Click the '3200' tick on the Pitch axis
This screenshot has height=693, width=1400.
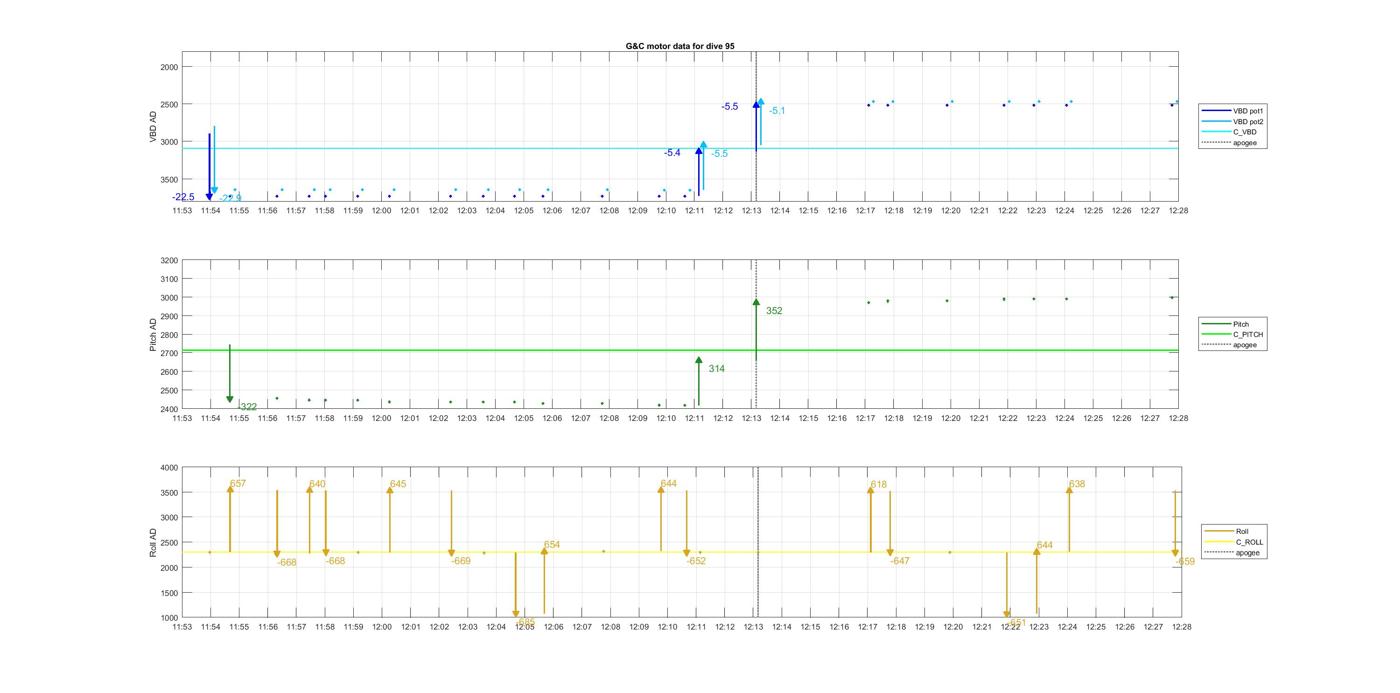point(168,261)
